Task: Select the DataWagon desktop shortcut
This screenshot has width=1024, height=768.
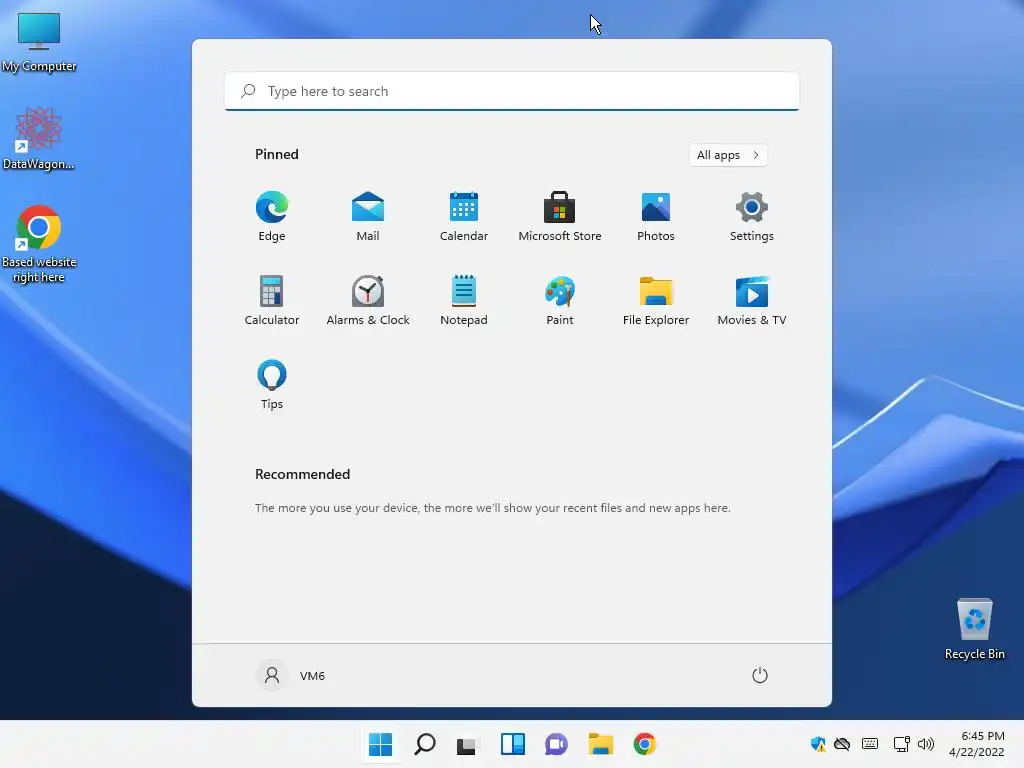Action: pos(39,138)
